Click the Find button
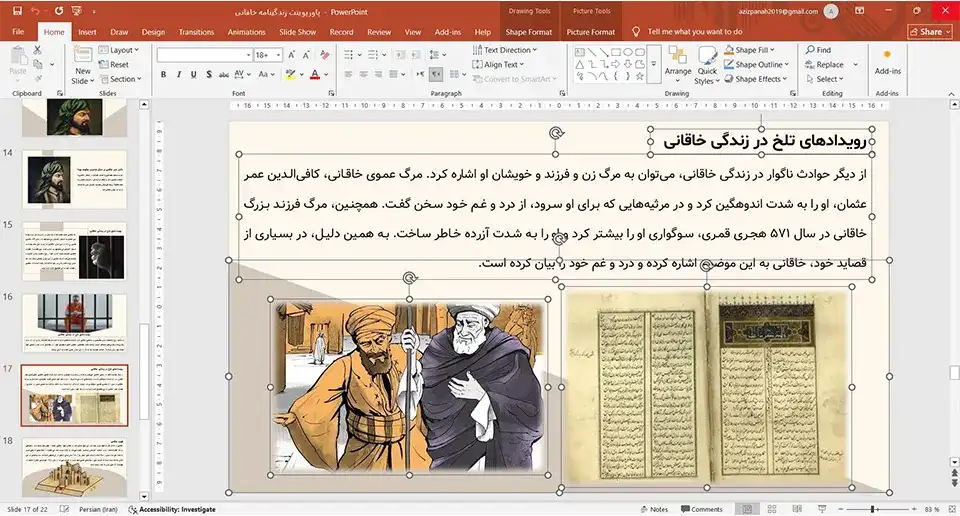Image resolution: width=960 pixels, height=516 pixels. [x=819, y=50]
